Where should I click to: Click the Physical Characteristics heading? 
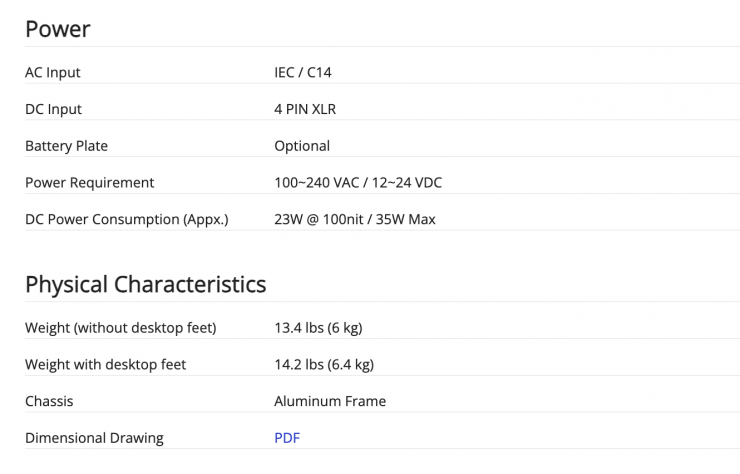click(x=145, y=284)
